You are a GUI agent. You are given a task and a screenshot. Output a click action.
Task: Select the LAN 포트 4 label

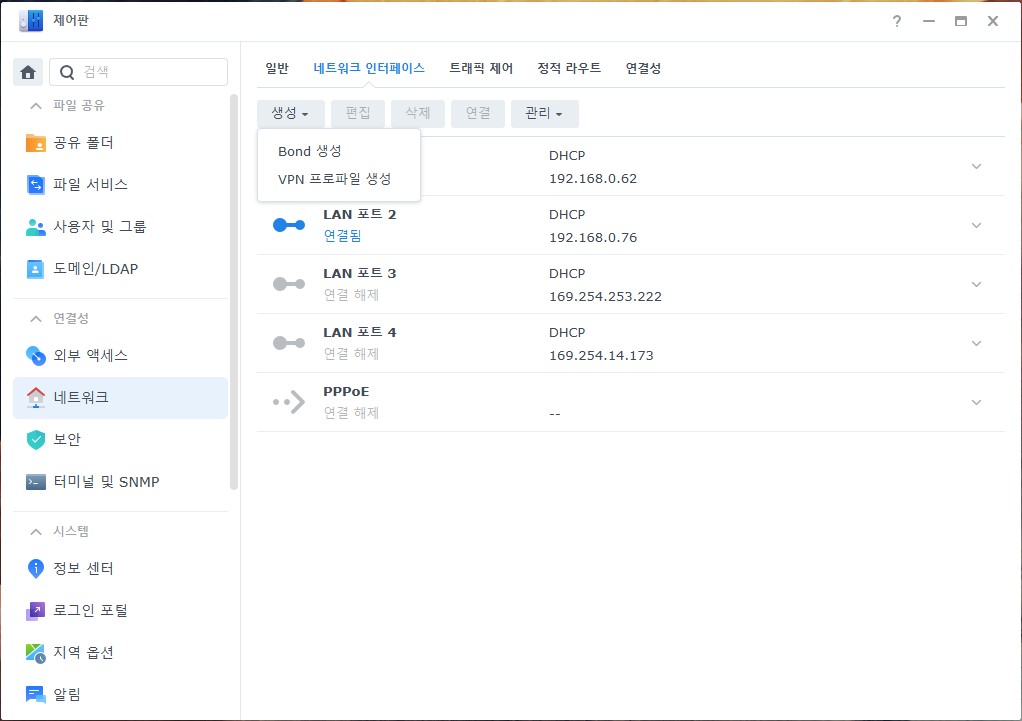360,333
